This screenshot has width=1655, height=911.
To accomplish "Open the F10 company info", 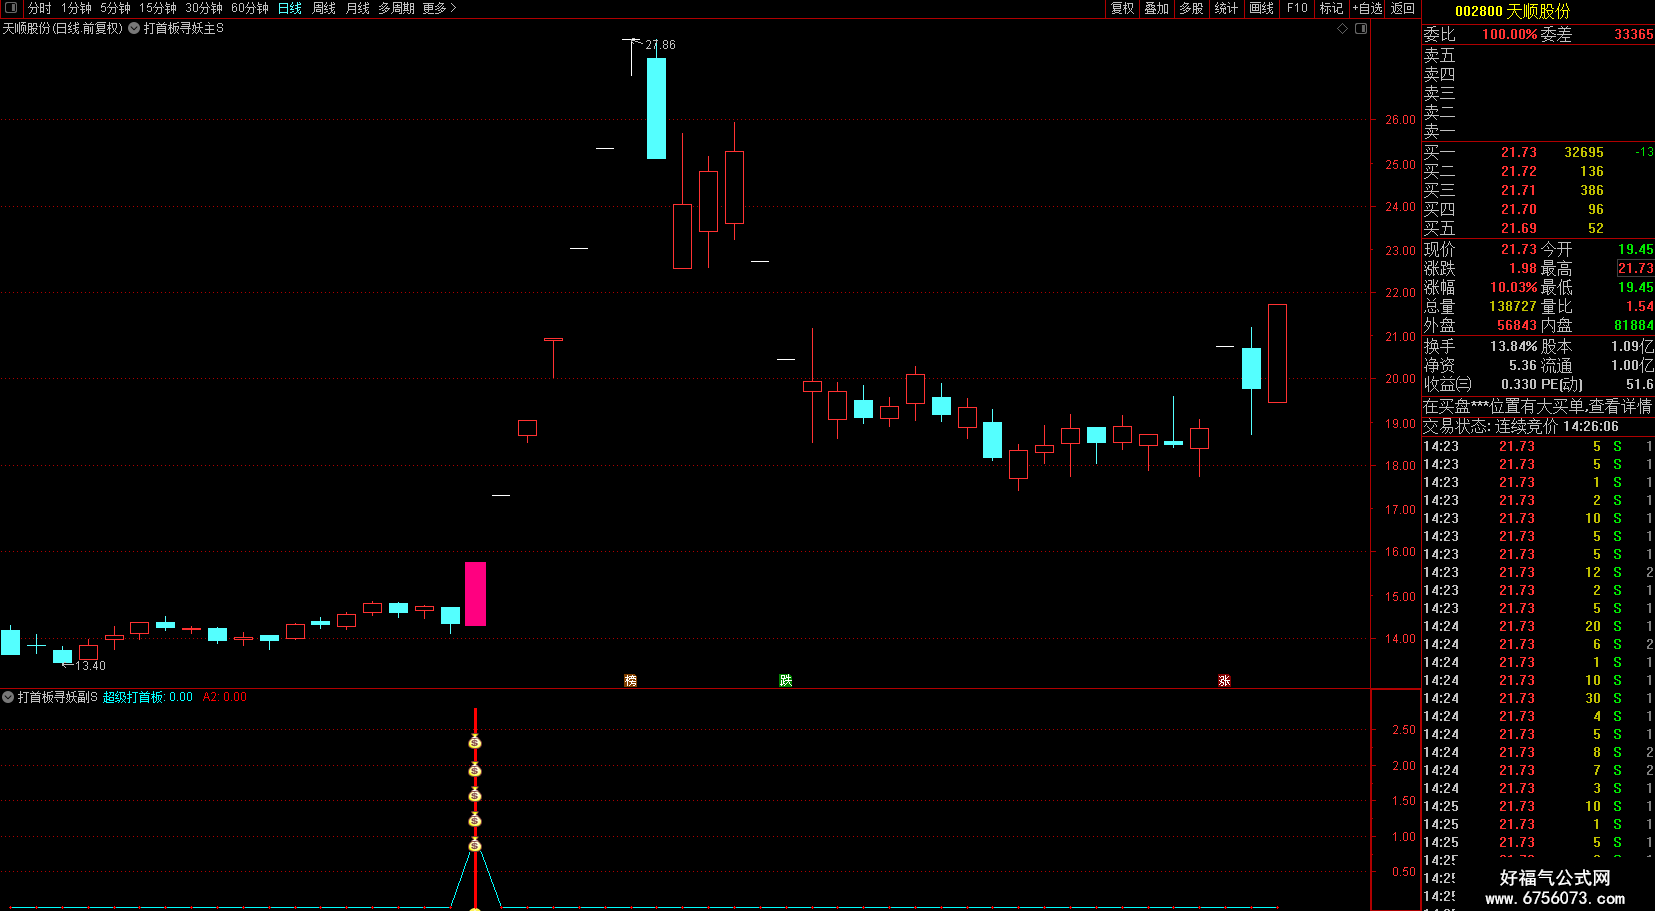I will [1297, 8].
